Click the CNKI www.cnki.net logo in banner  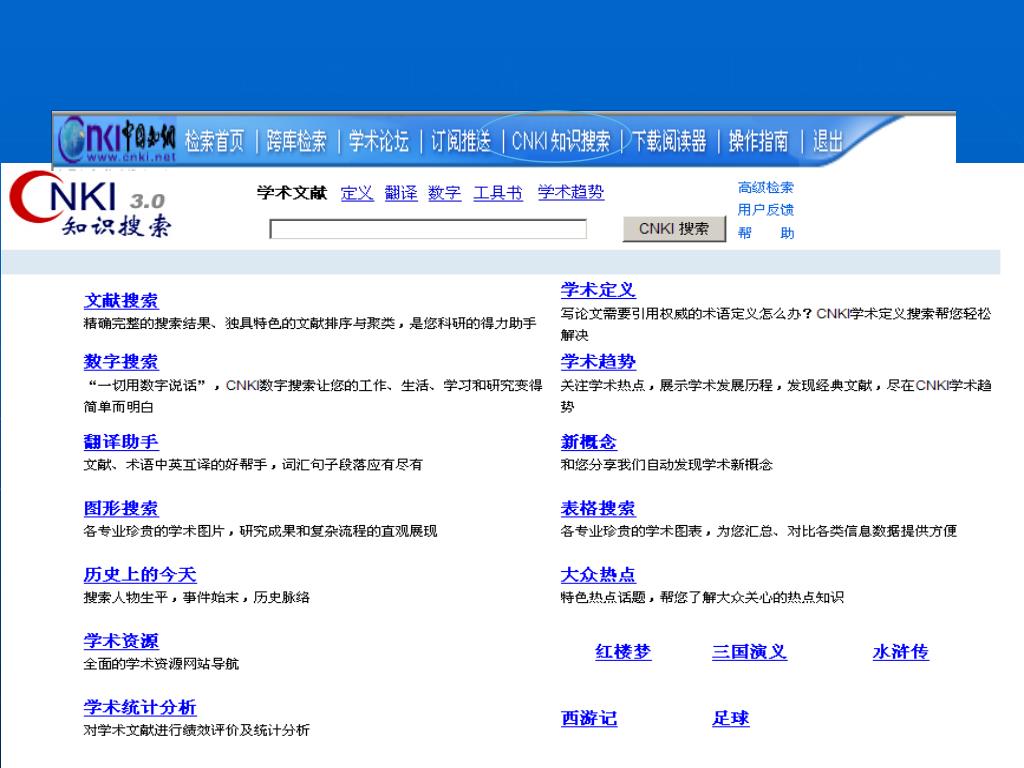117,139
